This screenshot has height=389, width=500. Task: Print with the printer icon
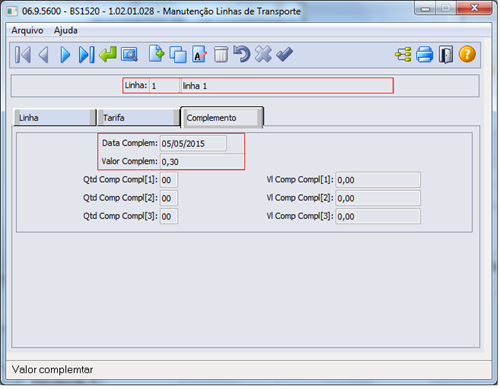[x=424, y=54]
